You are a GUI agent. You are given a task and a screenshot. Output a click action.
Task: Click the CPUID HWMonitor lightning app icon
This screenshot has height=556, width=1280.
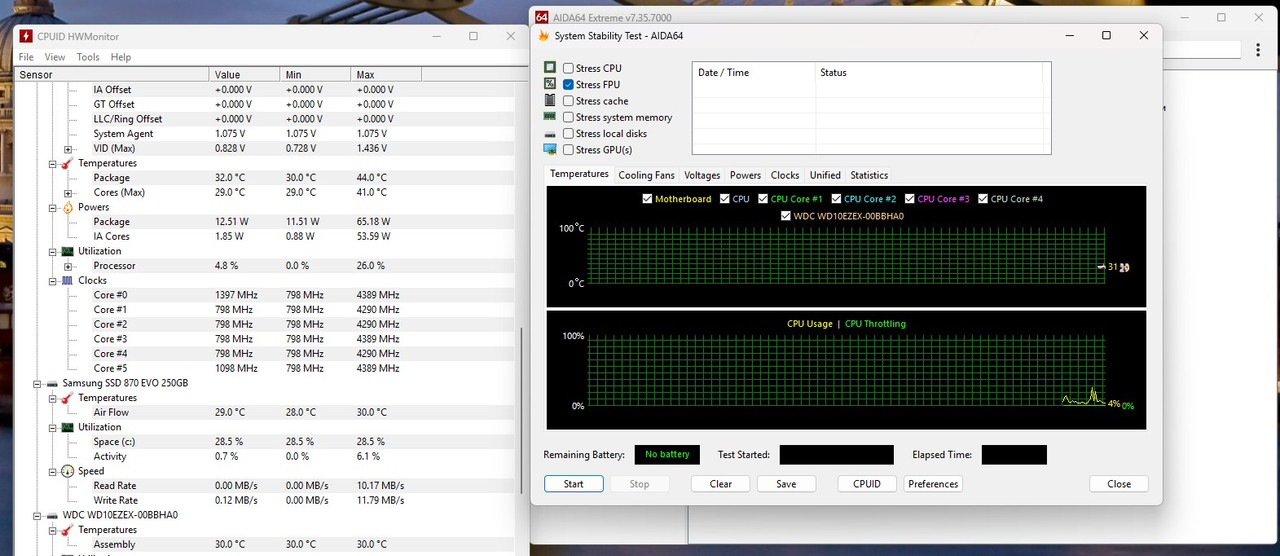click(x=26, y=37)
